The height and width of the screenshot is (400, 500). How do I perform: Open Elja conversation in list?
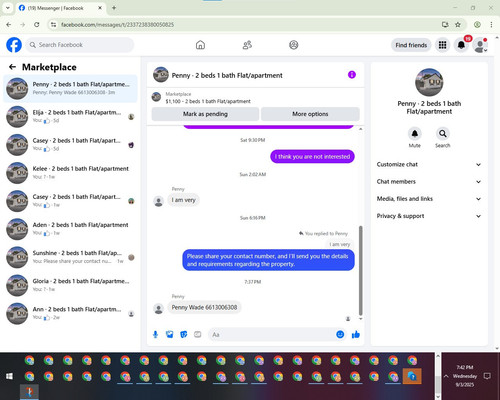pos(70,117)
